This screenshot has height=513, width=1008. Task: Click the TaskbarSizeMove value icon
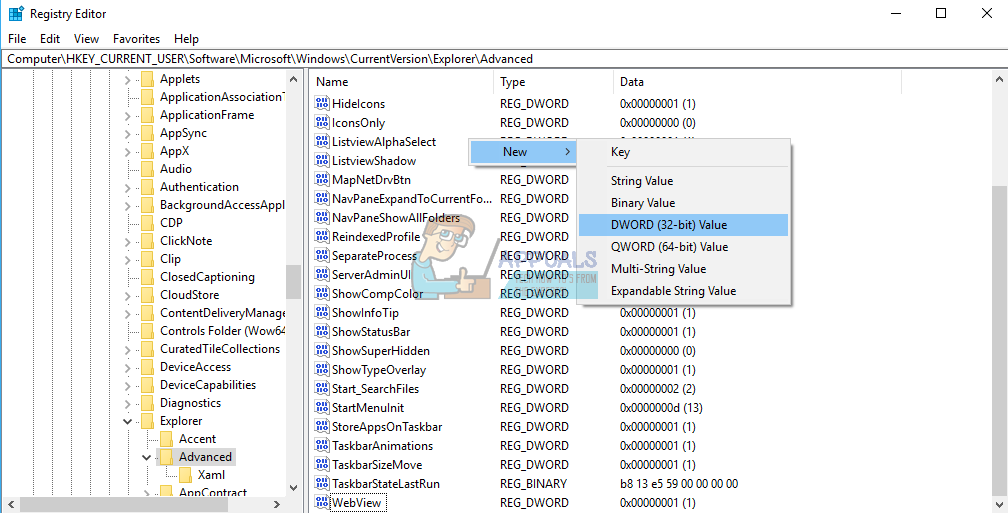(x=321, y=464)
